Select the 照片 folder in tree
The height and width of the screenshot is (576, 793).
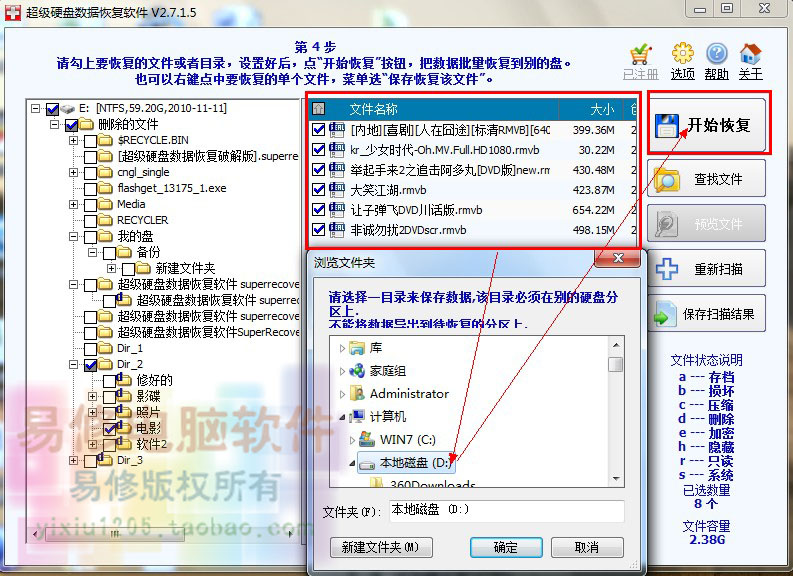coord(148,412)
